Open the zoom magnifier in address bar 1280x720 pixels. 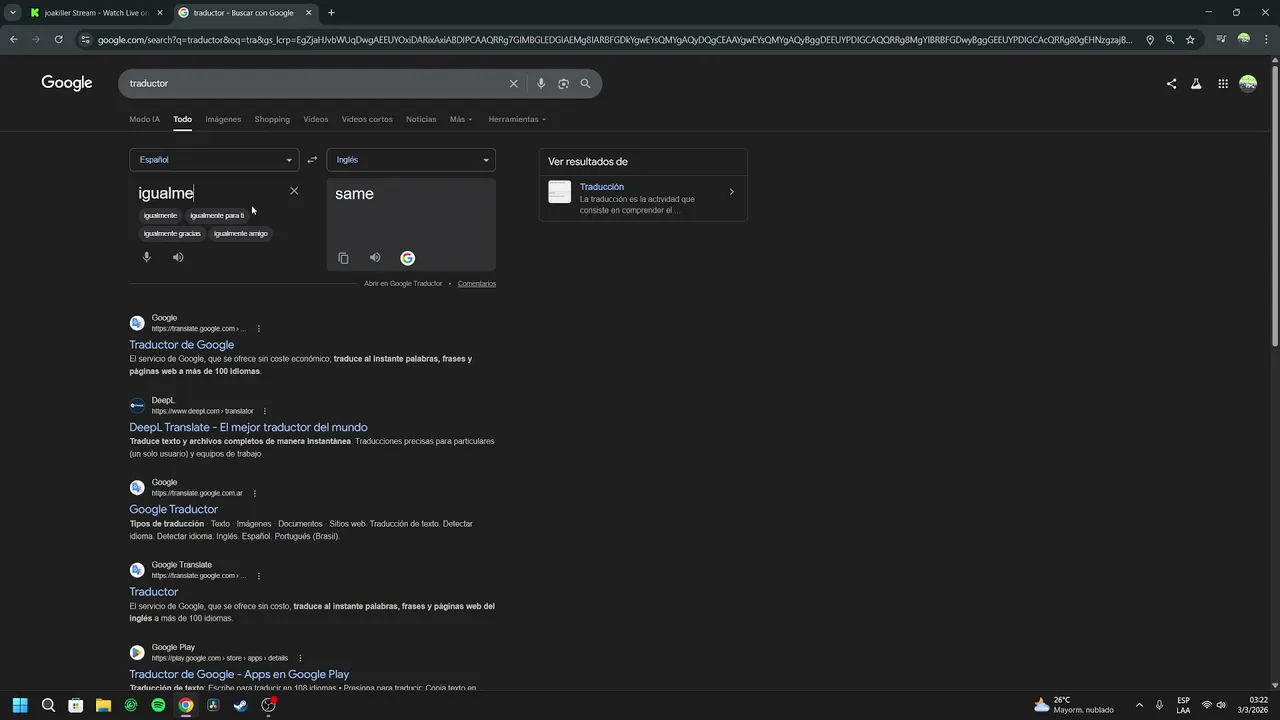pos(1170,40)
